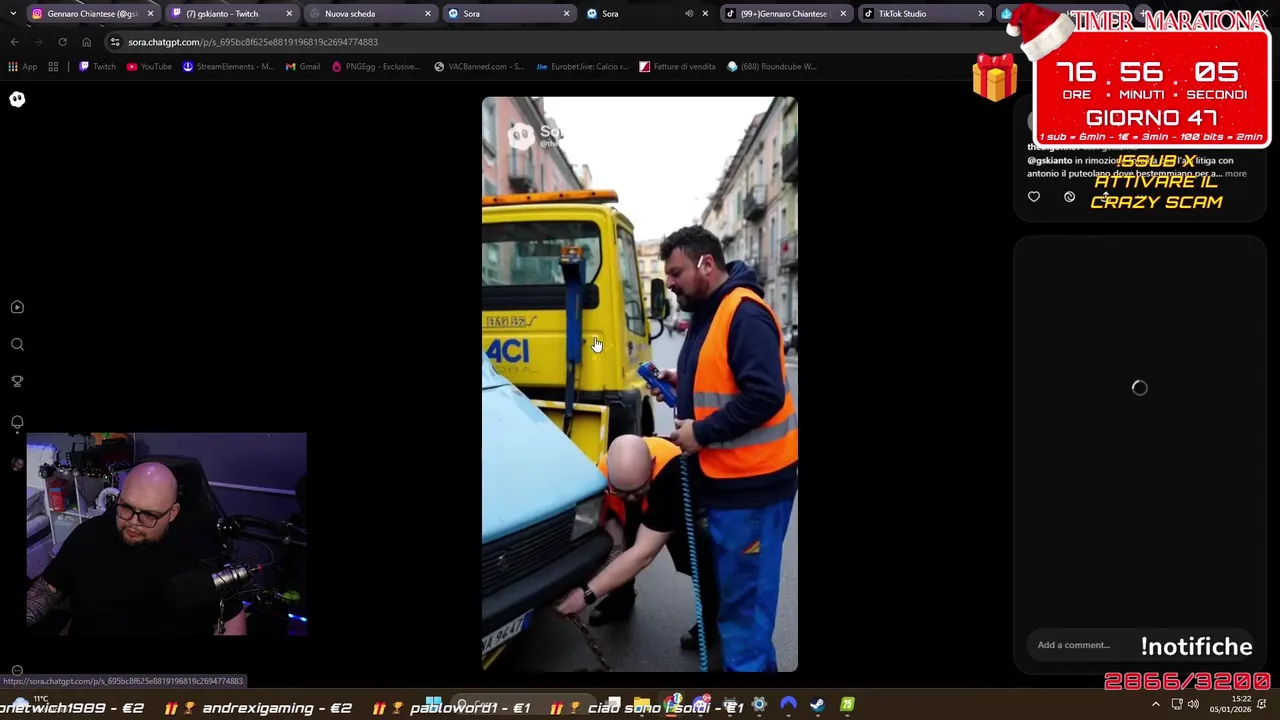
Task: Open Twitch bookmark
Action: tap(97, 67)
